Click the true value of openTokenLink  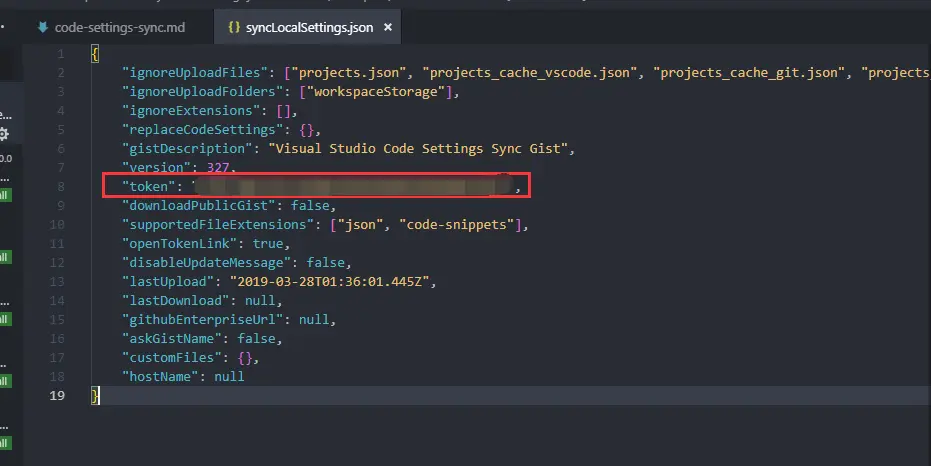coord(268,243)
